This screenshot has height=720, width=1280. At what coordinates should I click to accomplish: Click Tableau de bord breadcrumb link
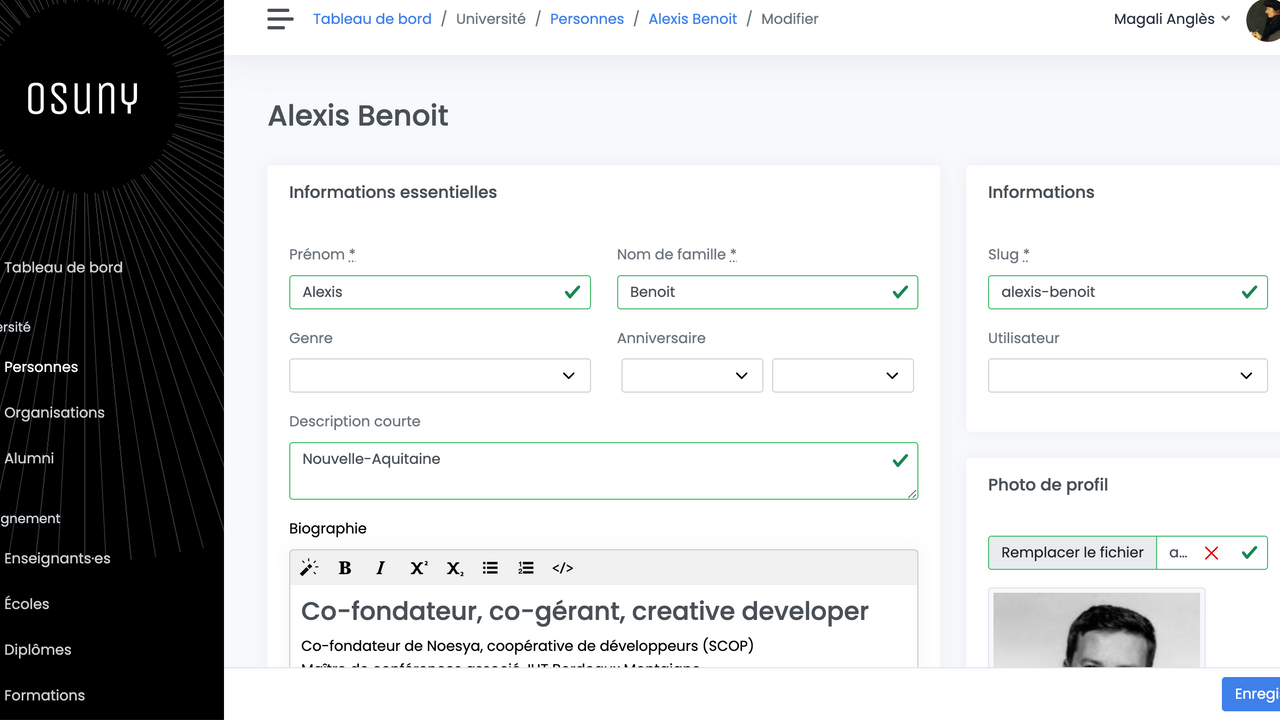point(372,19)
